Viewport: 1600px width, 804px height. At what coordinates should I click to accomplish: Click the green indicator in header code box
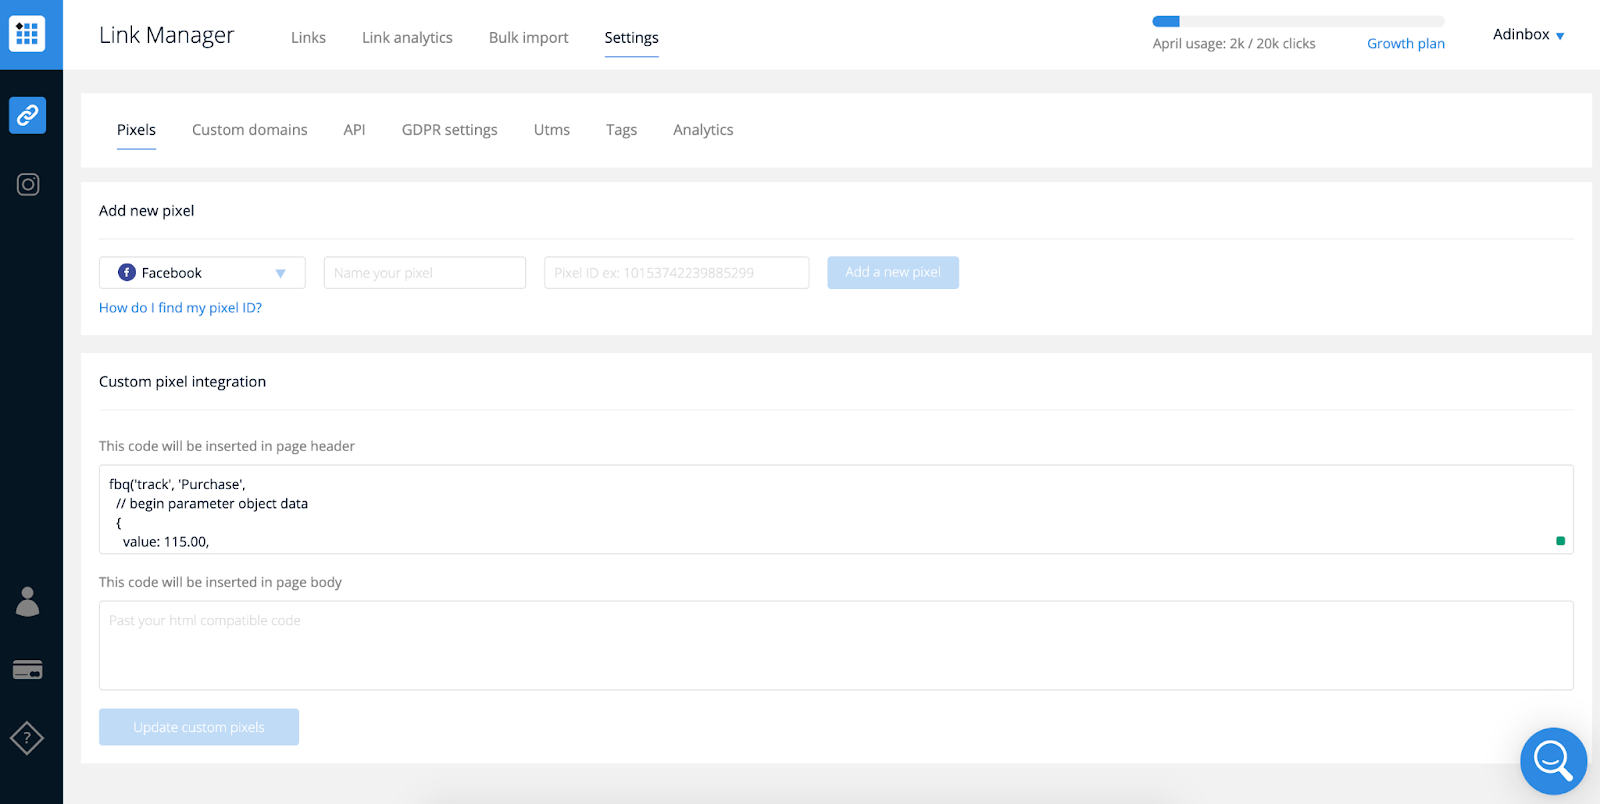tap(1560, 541)
